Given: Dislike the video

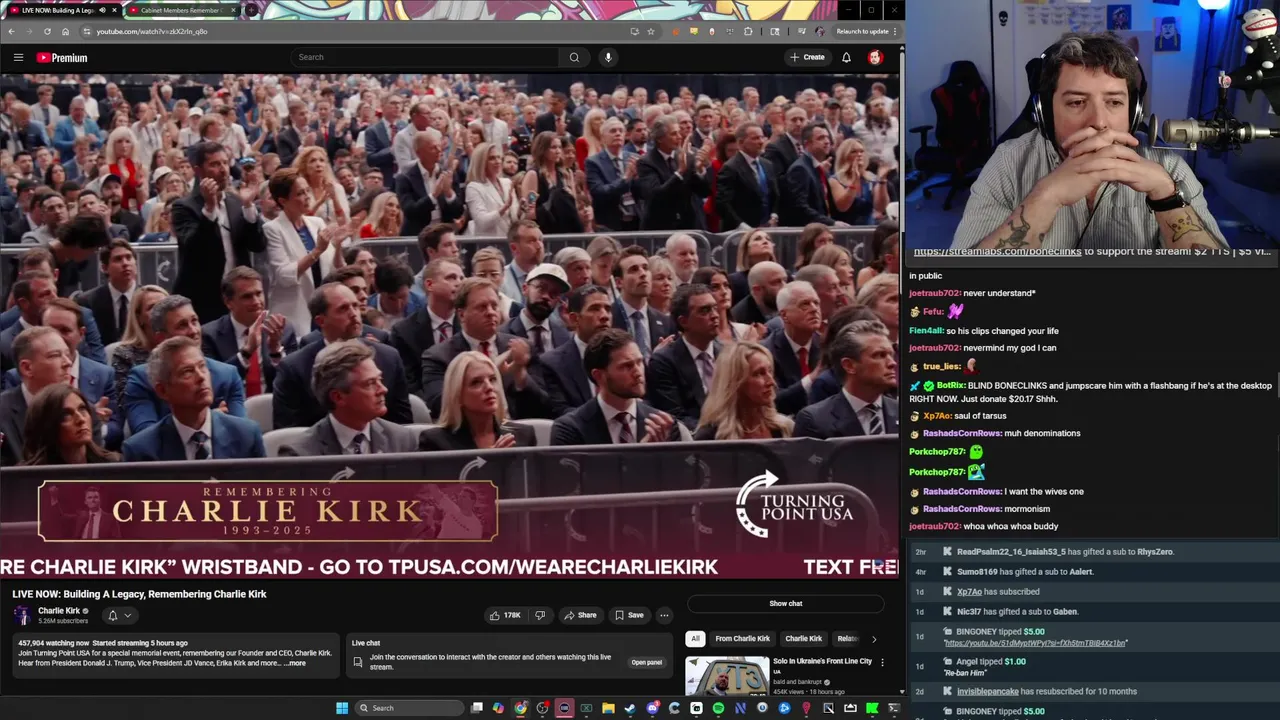Looking at the screenshot, I should 540,615.
